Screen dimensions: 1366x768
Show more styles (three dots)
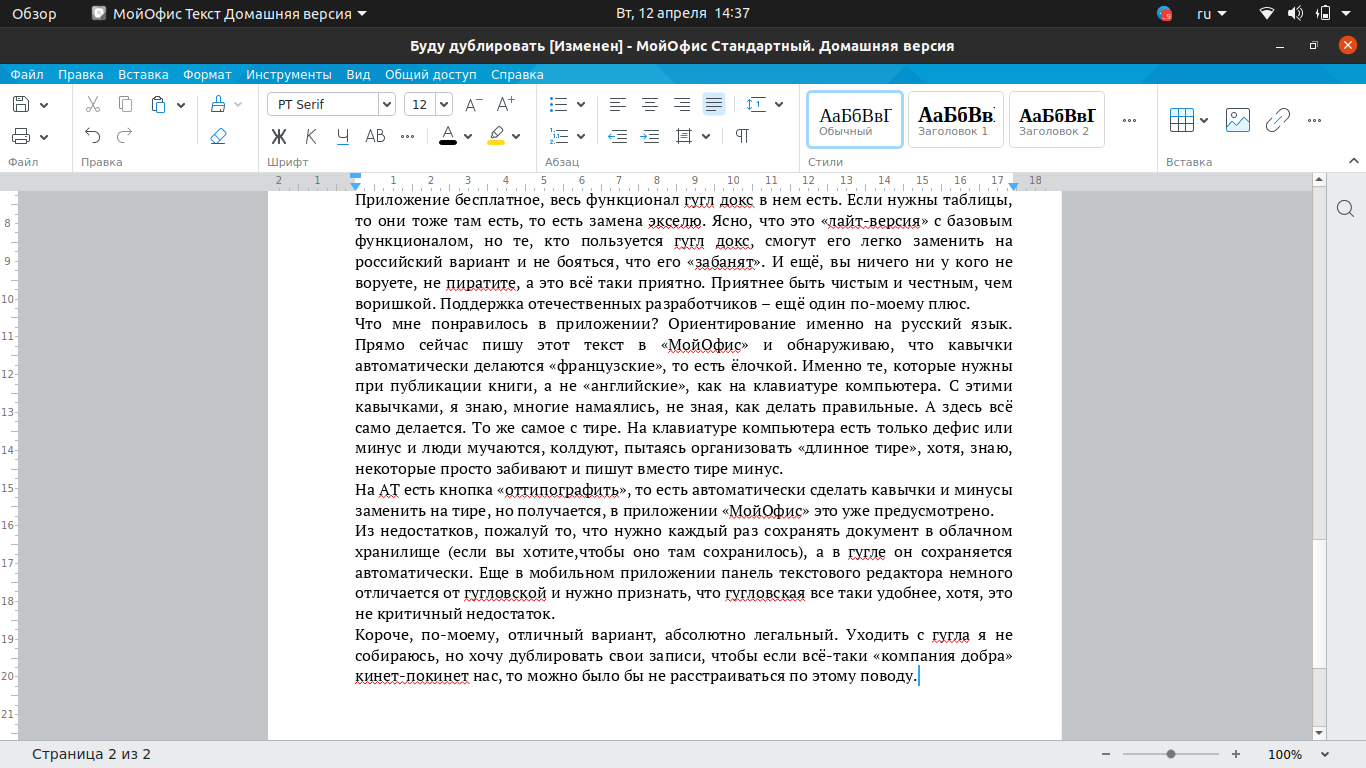[x=1130, y=120]
